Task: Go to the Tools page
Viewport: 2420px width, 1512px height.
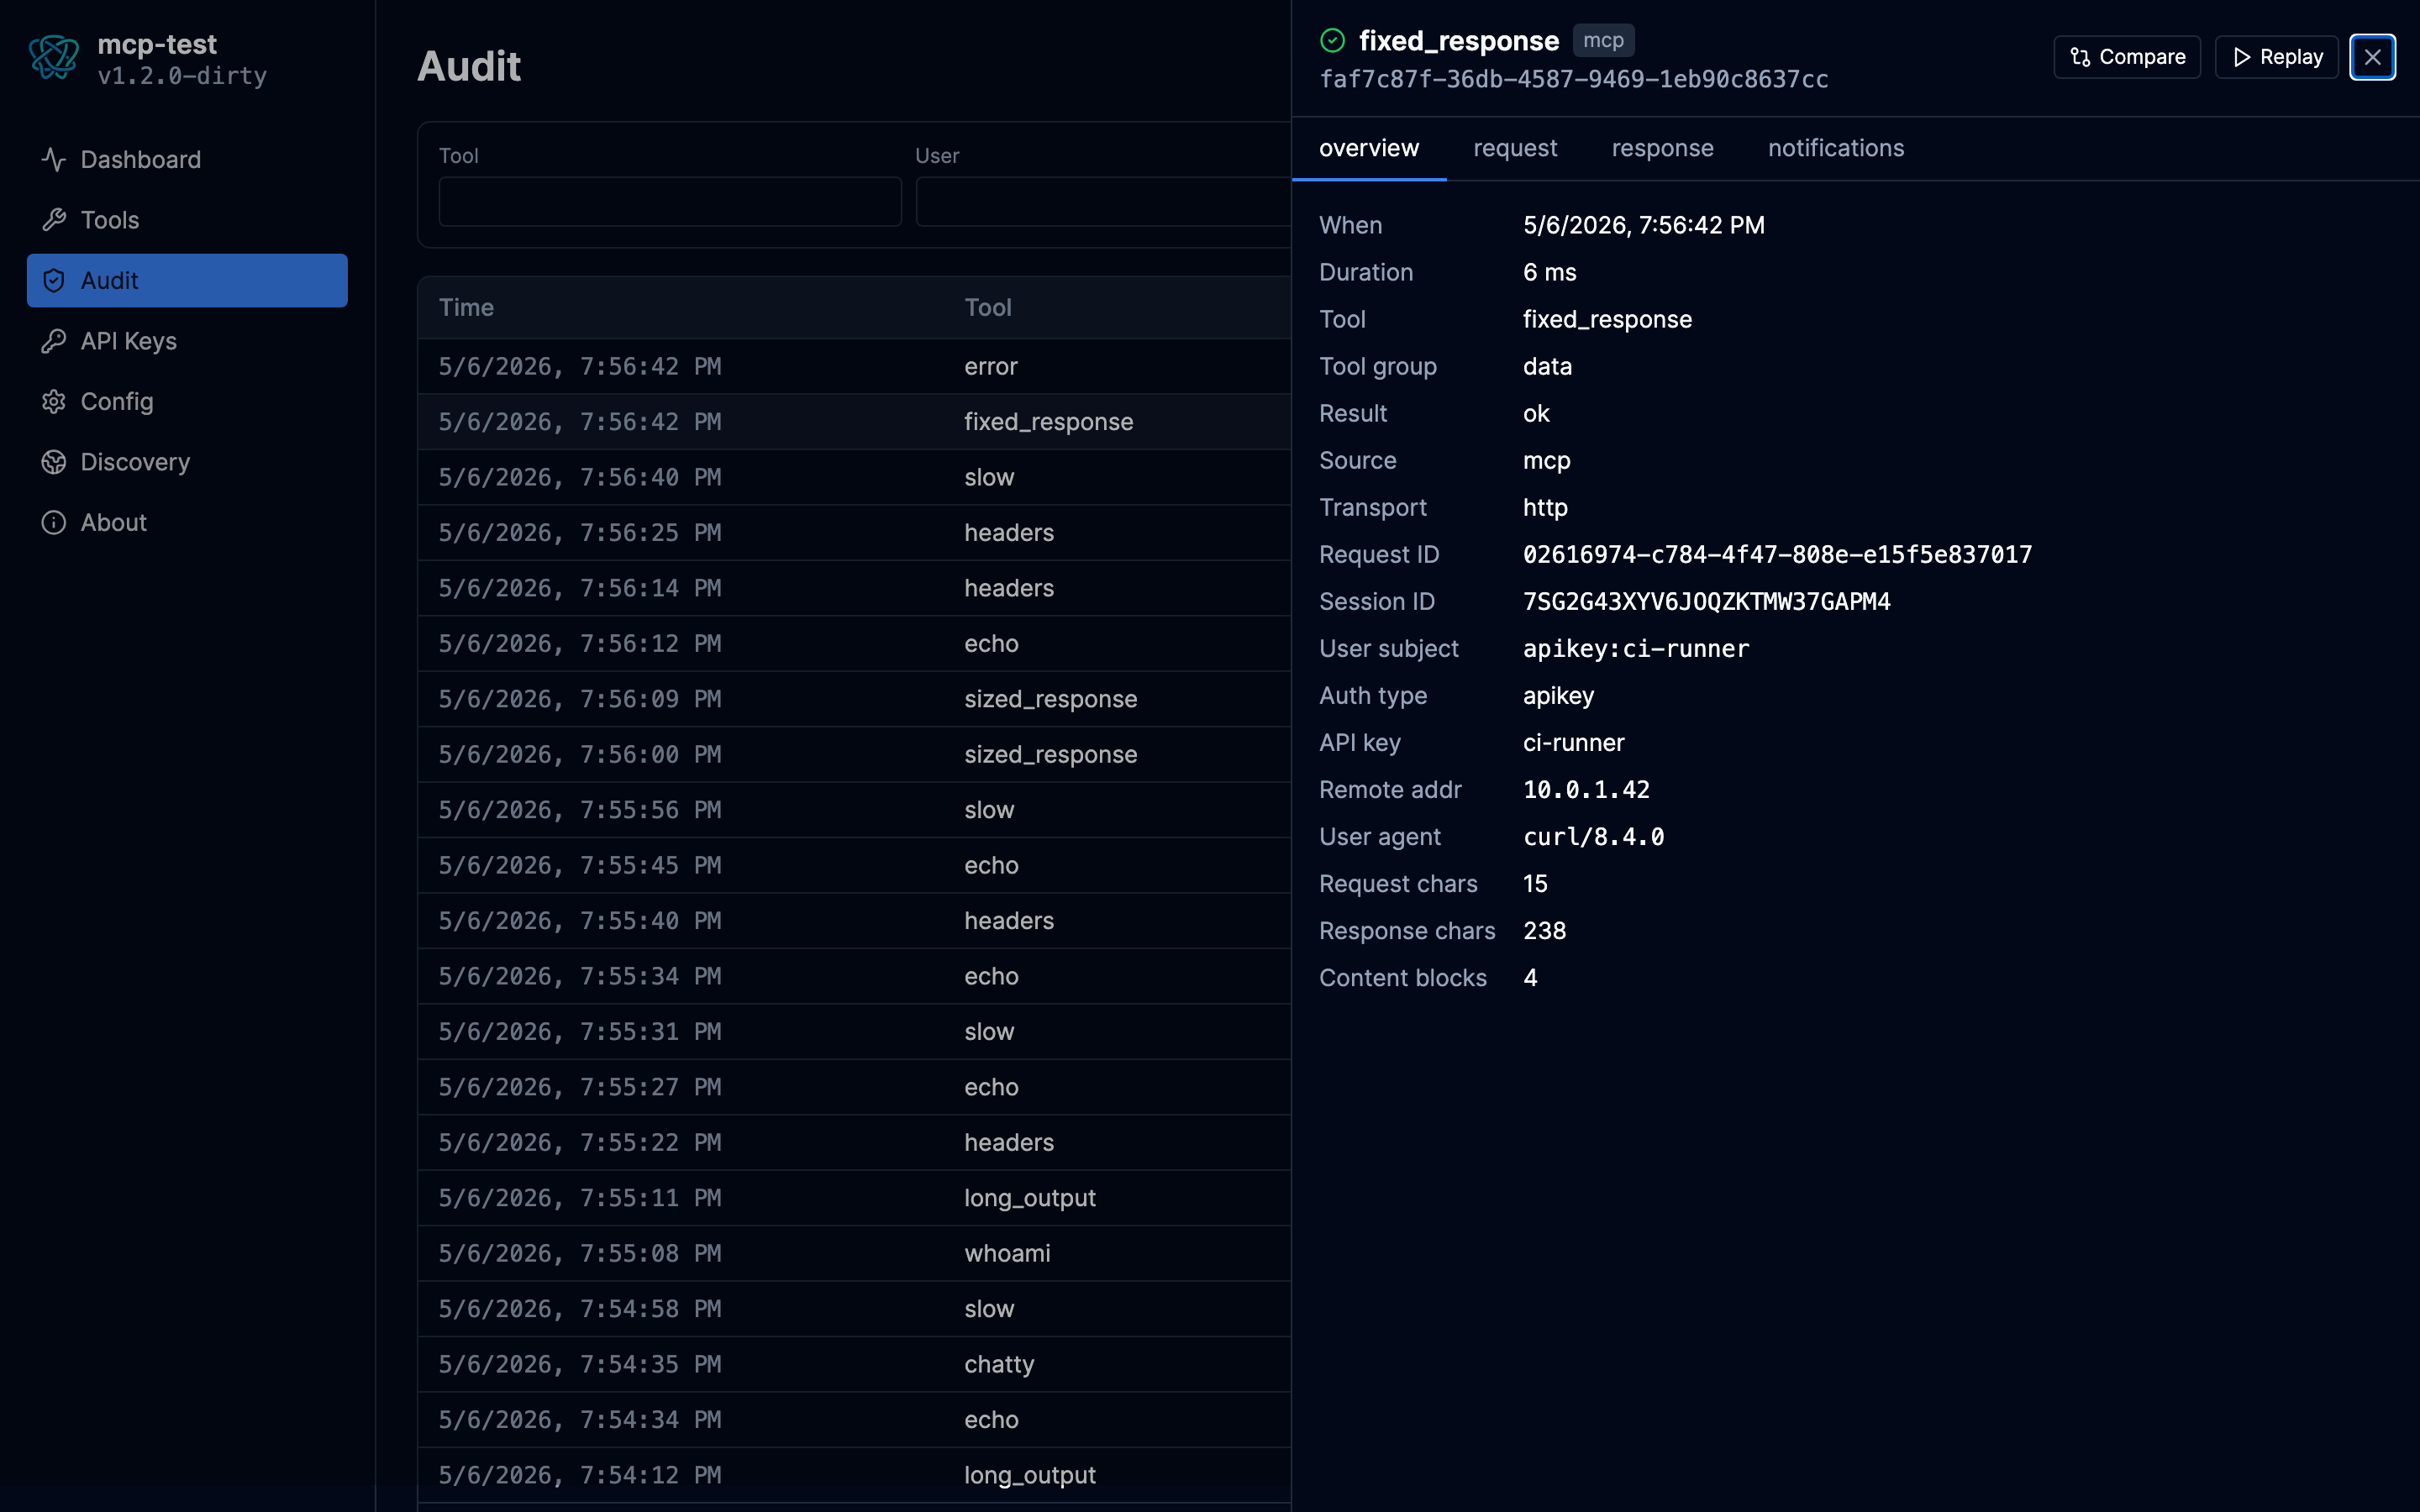Action: pyautogui.click(x=187, y=220)
